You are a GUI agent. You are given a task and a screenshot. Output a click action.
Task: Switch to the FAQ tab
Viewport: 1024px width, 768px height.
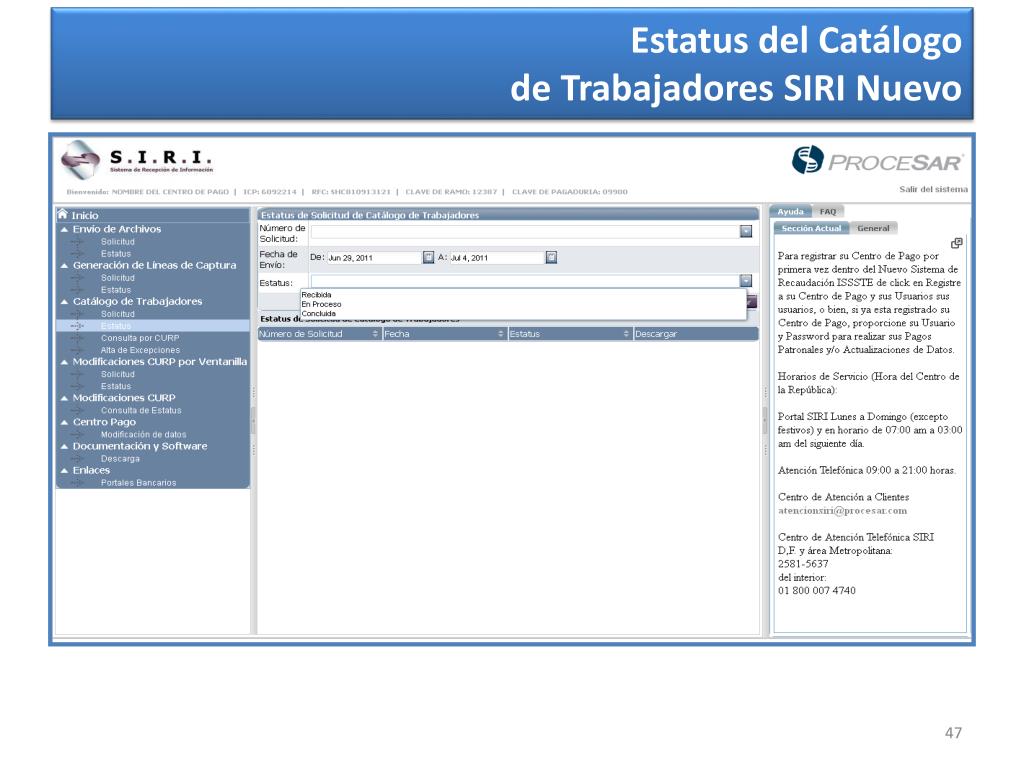coord(827,212)
